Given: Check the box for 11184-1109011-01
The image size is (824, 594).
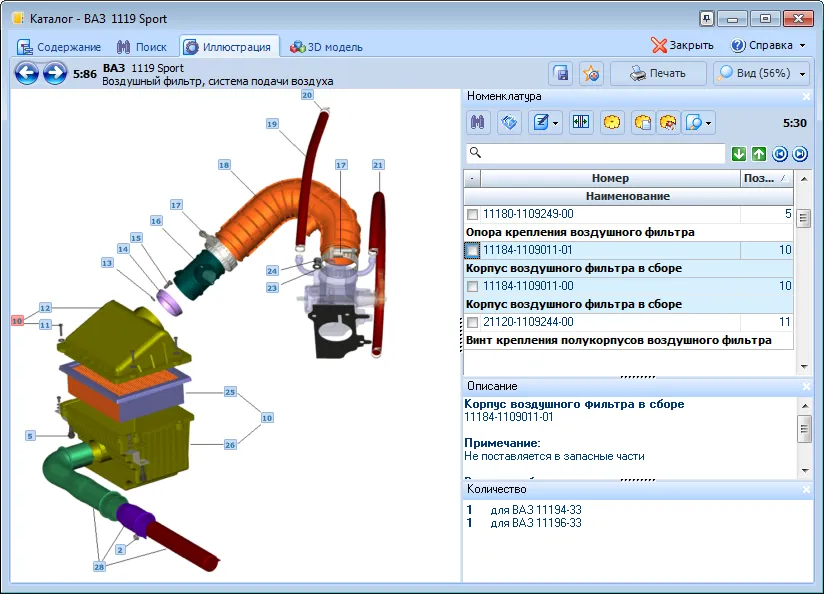Looking at the screenshot, I should (472, 250).
